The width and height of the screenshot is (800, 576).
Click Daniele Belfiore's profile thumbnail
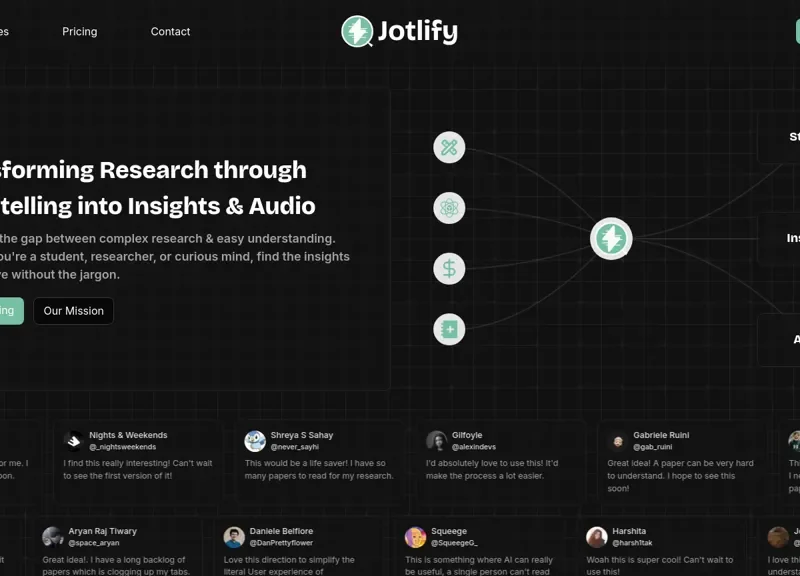pyautogui.click(x=234, y=535)
